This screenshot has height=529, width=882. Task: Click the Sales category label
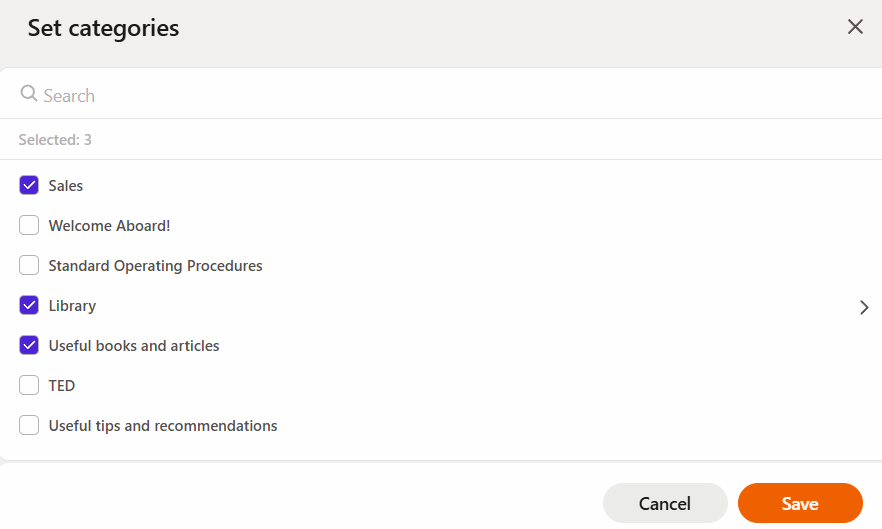[x=66, y=186]
